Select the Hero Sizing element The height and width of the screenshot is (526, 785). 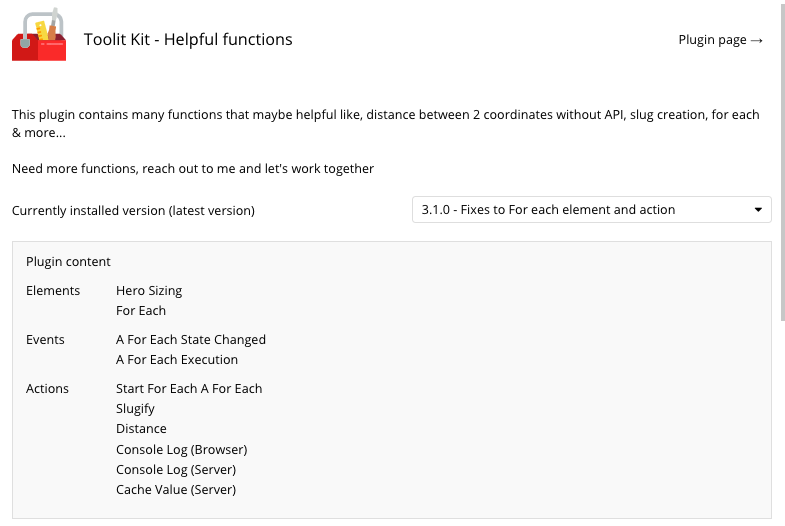click(x=149, y=291)
